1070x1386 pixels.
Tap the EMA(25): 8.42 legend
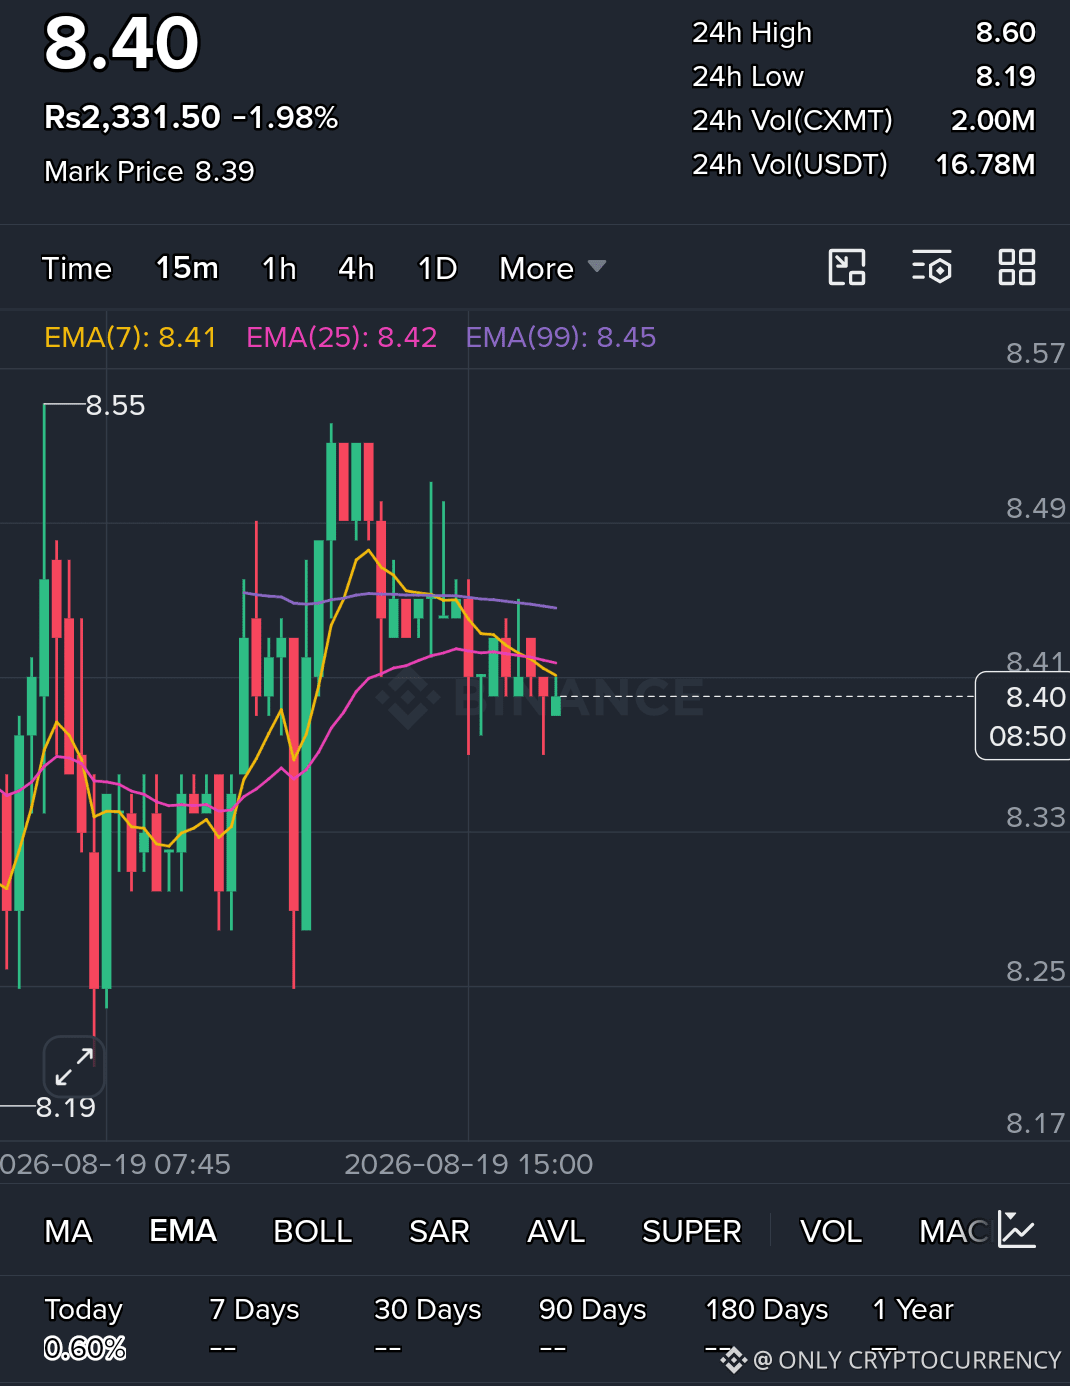pos(342,337)
